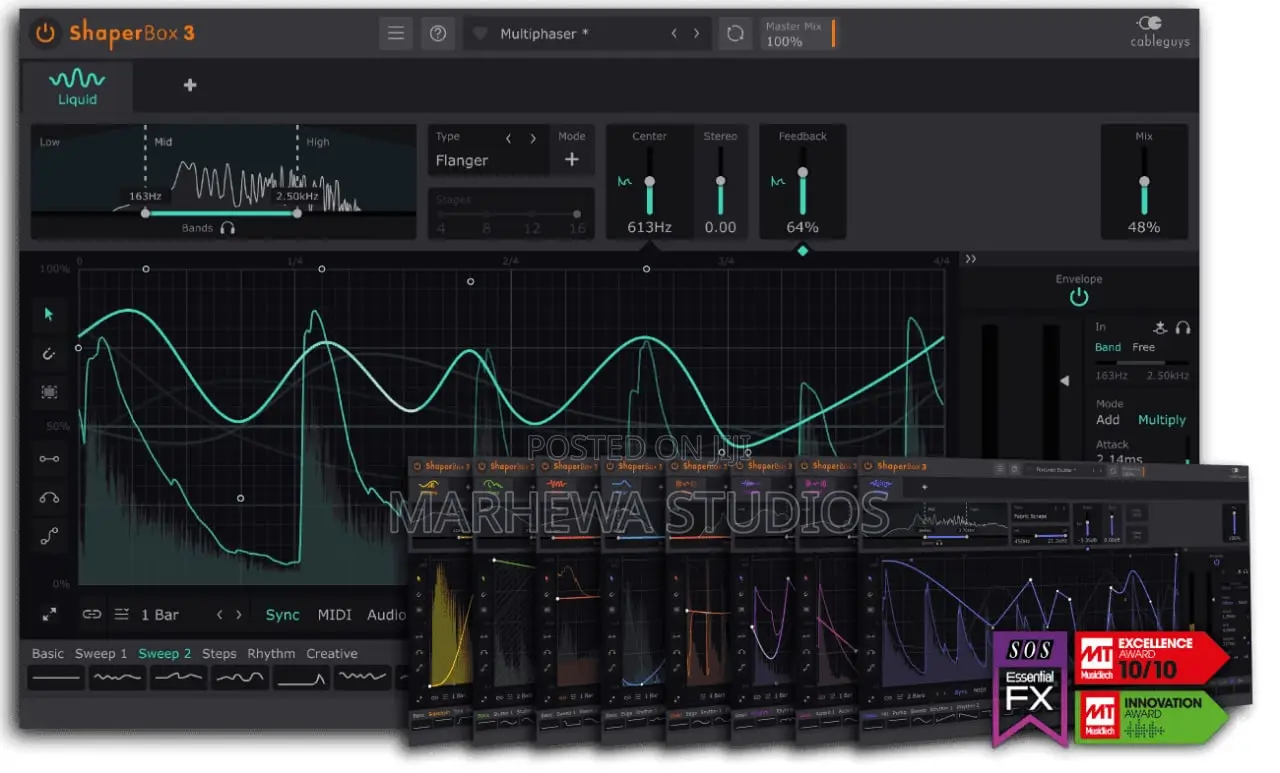Select the Liquid shaper tab
This screenshot has width=1280, height=773.
click(77, 86)
